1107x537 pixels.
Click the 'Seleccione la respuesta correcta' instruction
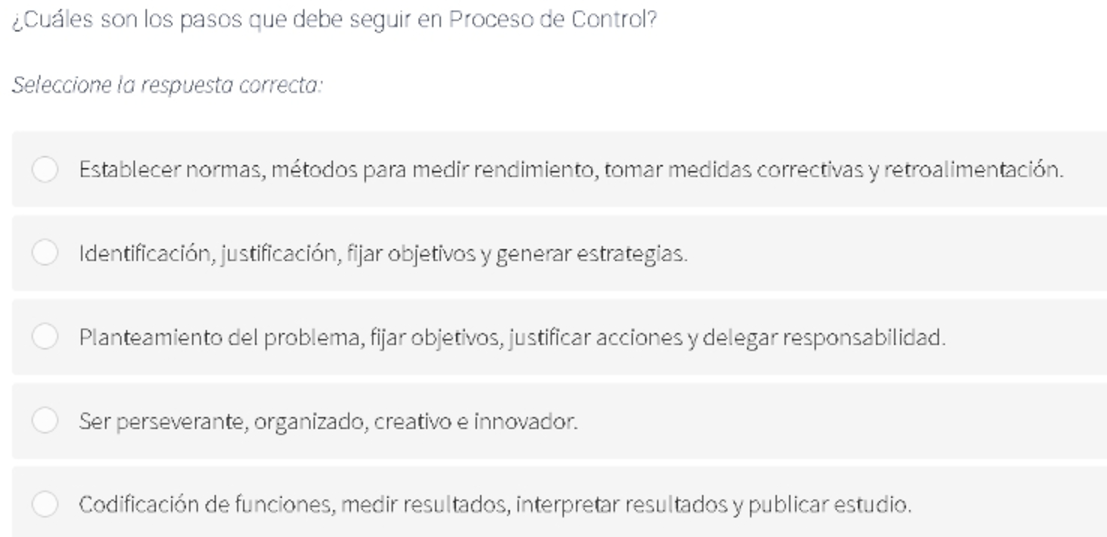[167, 85]
